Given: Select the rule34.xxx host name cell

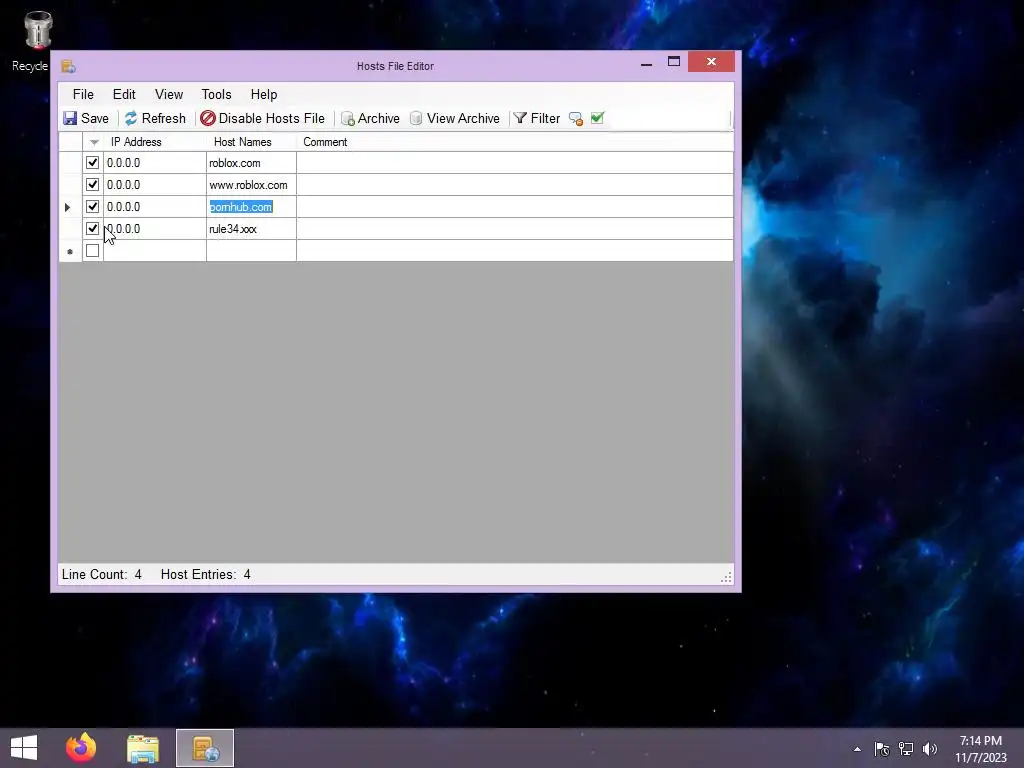Looking at the screenshot, I should coord(251,229).
